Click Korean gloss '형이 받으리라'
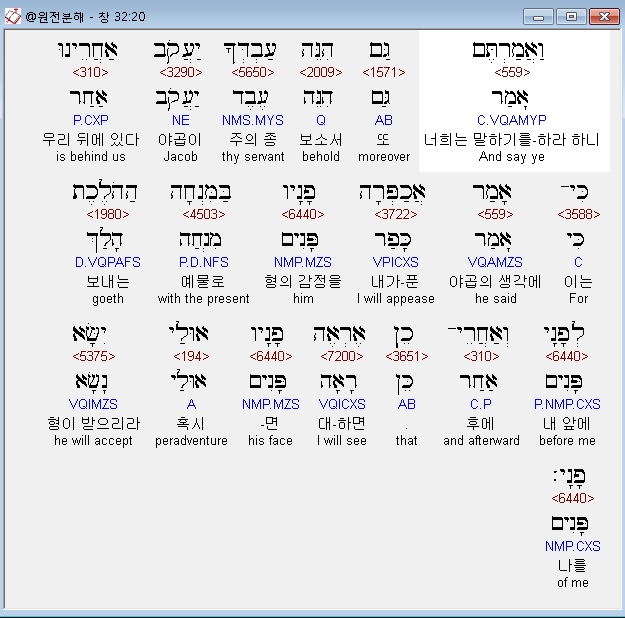The height and width of the screenshot is (618, 625). pos(93,423)
